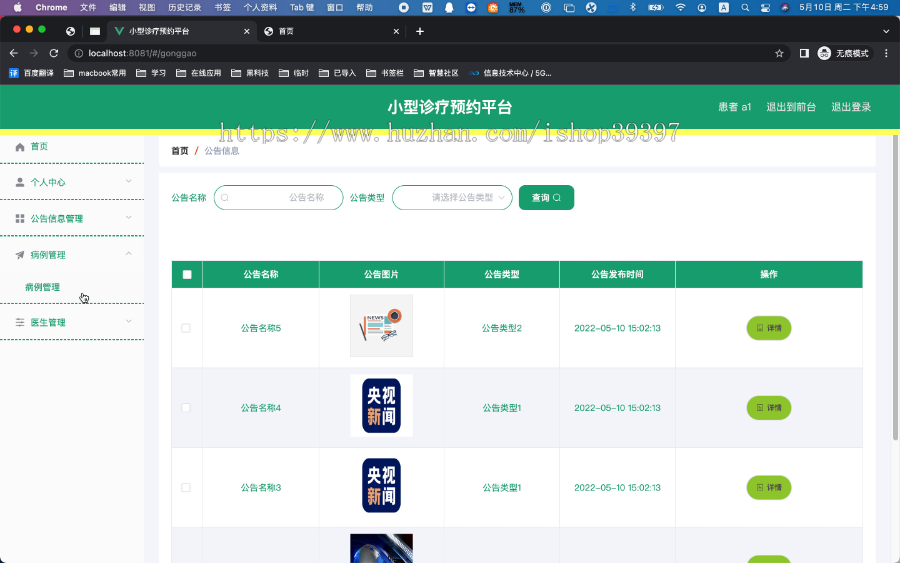Screen dimensions: 900x563
Task: Click the notification bell icon in menu bar
Action: (449, 7)
